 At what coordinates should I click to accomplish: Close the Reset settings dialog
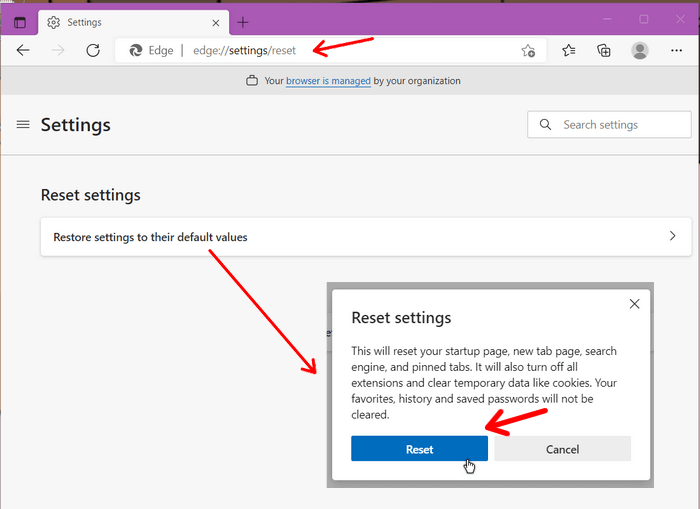(634, 304)
